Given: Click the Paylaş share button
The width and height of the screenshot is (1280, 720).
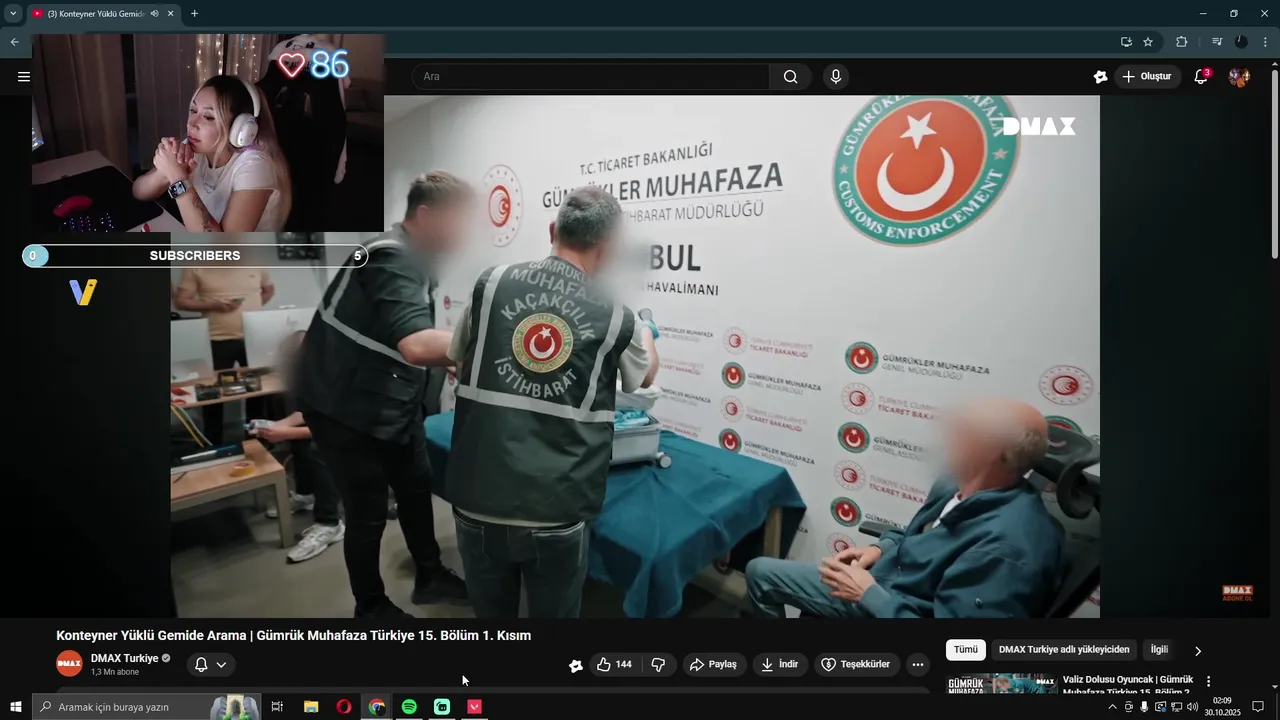Looking at the screenshot, I should (714, 664).
